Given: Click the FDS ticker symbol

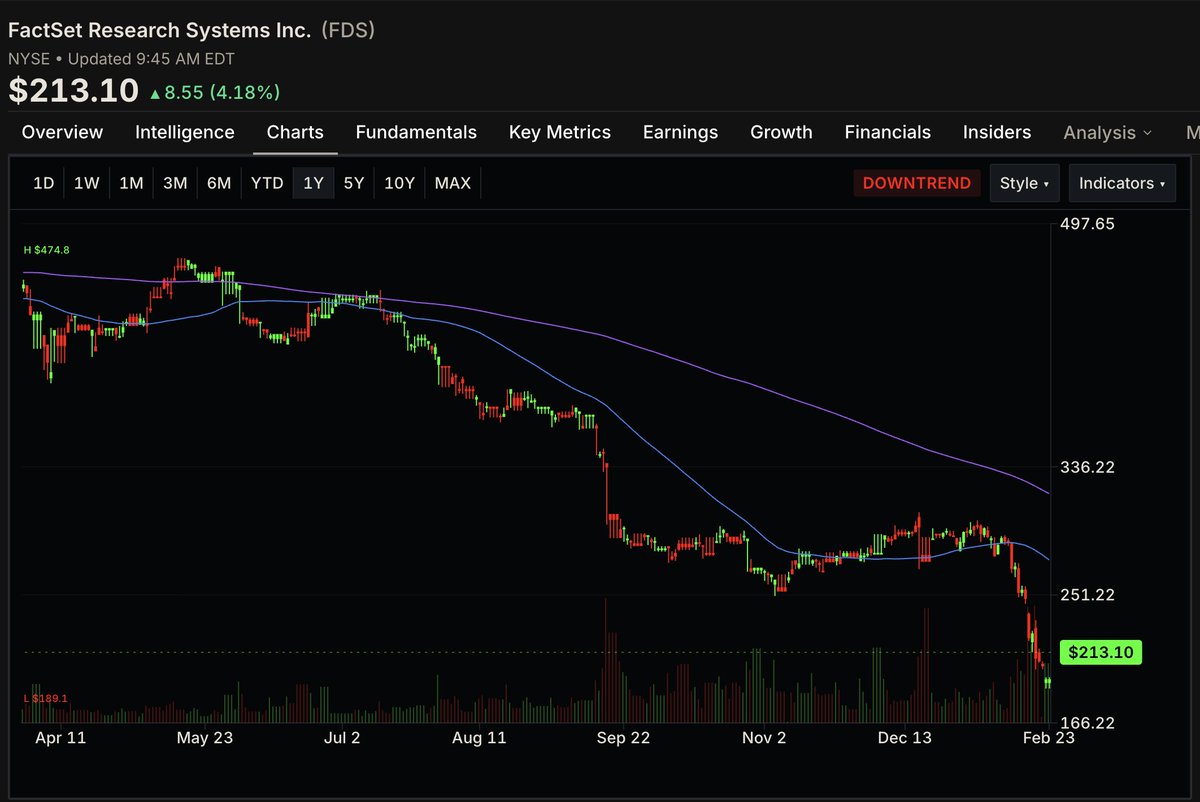Looking at the screenshot, I should pos(347,30).
